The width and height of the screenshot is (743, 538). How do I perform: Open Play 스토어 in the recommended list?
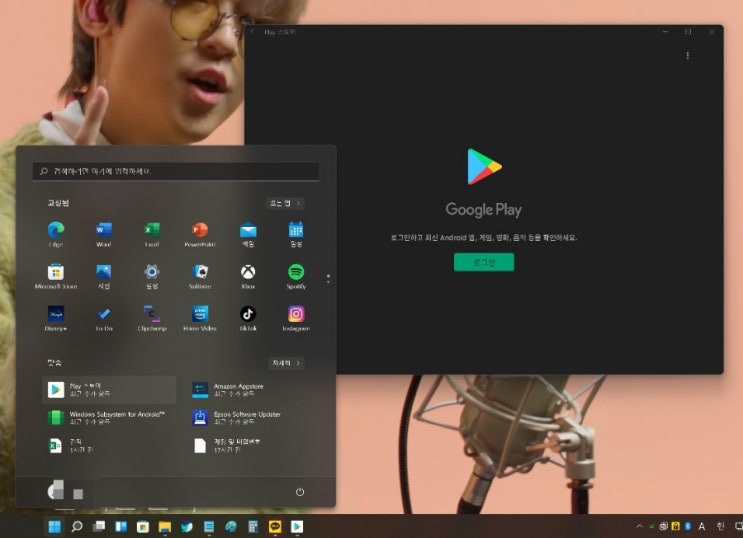click(x=109, y=390)
